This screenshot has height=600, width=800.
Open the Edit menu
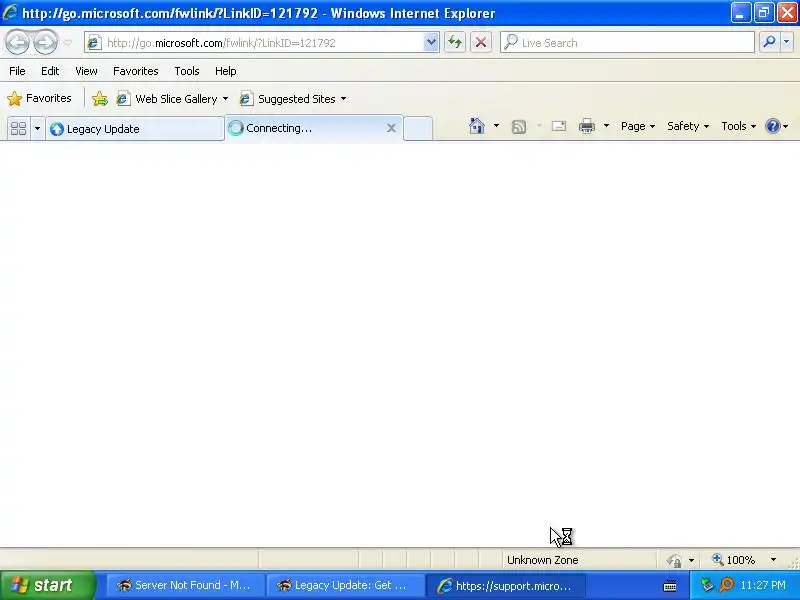pyautogui.click(x=50, y=71)
